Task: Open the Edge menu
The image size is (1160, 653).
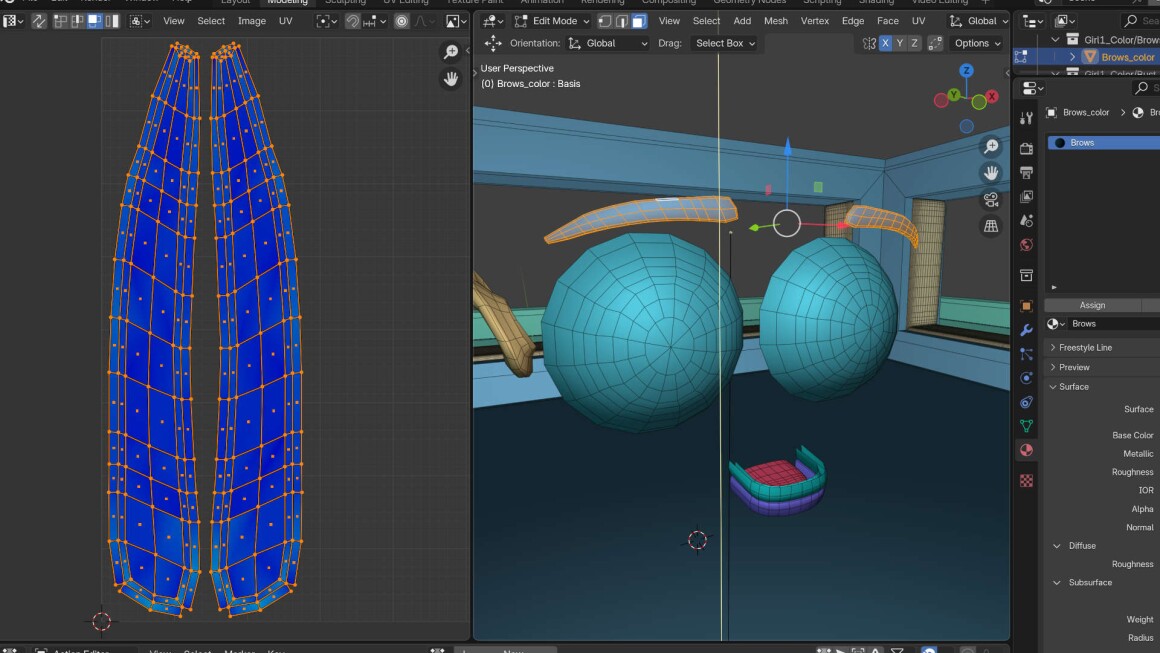Action: tap(853, 21)
